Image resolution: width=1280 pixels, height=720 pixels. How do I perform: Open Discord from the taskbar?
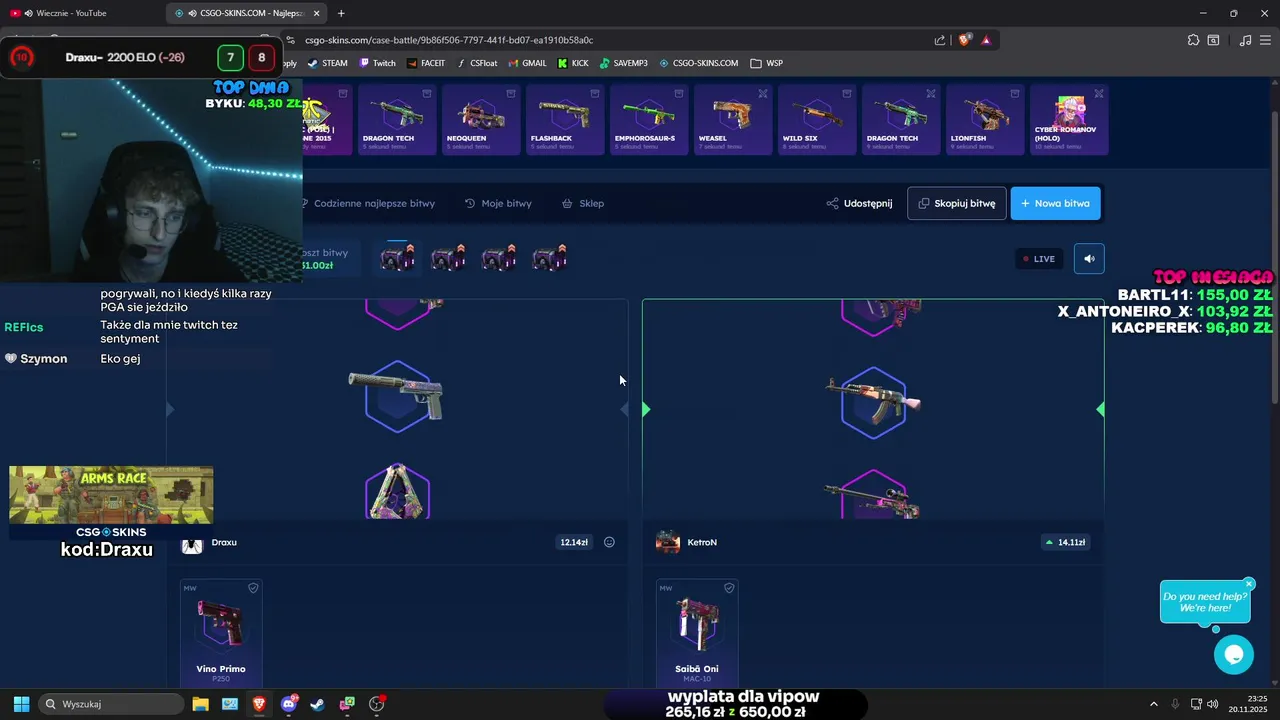point(289,704)
